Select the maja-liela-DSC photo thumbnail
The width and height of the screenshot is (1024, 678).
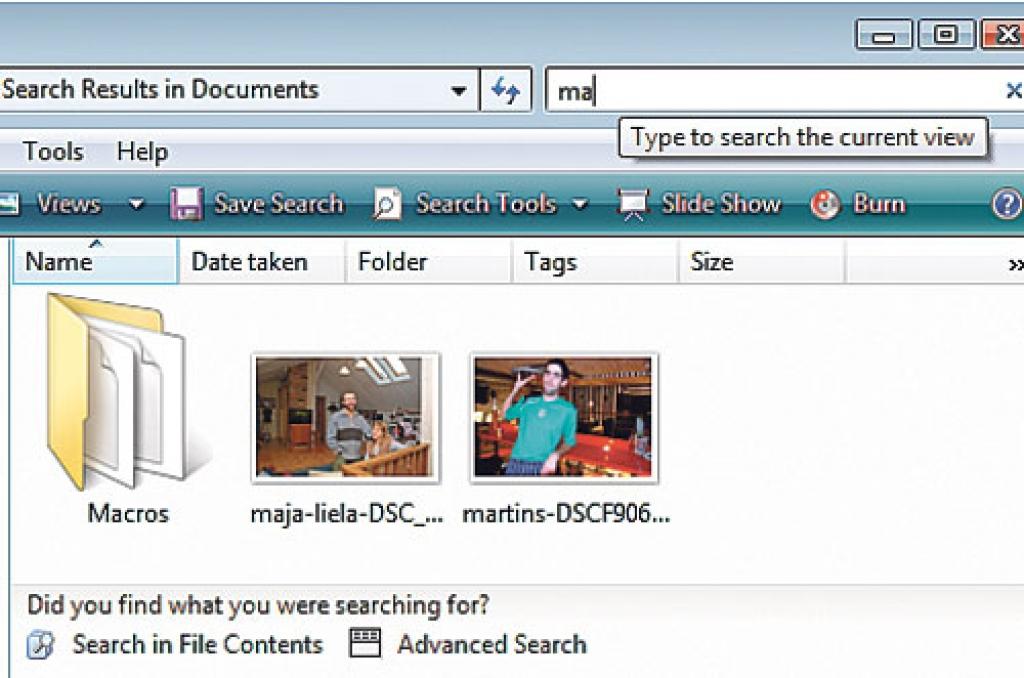pos(345,416)
